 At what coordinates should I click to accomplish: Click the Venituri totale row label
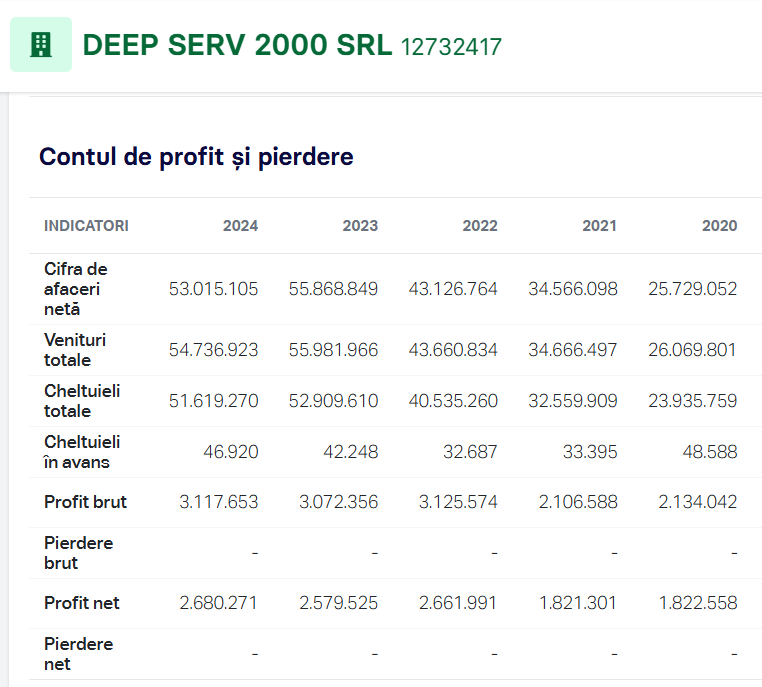pyautogui.click(x=75, y=350)
